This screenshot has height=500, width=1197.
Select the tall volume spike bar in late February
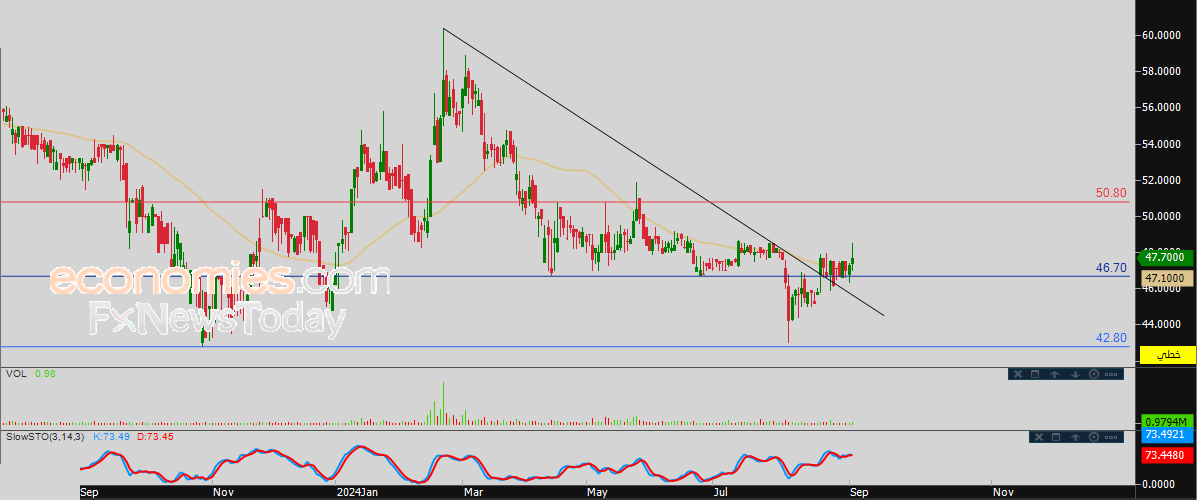pos(443,403)
